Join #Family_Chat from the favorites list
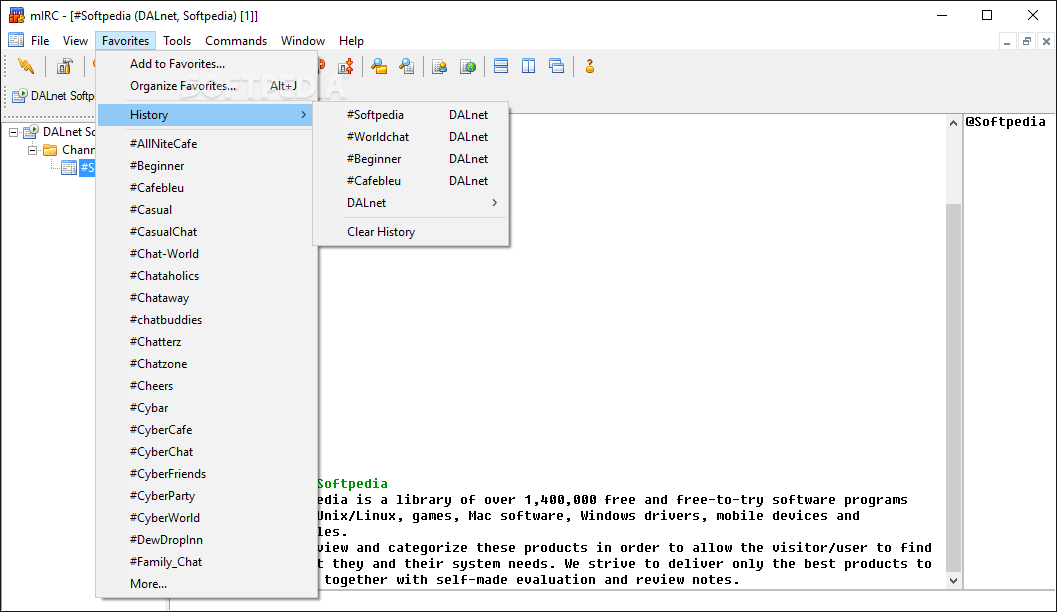This screenshot has height=612, width=1057. 207,562
